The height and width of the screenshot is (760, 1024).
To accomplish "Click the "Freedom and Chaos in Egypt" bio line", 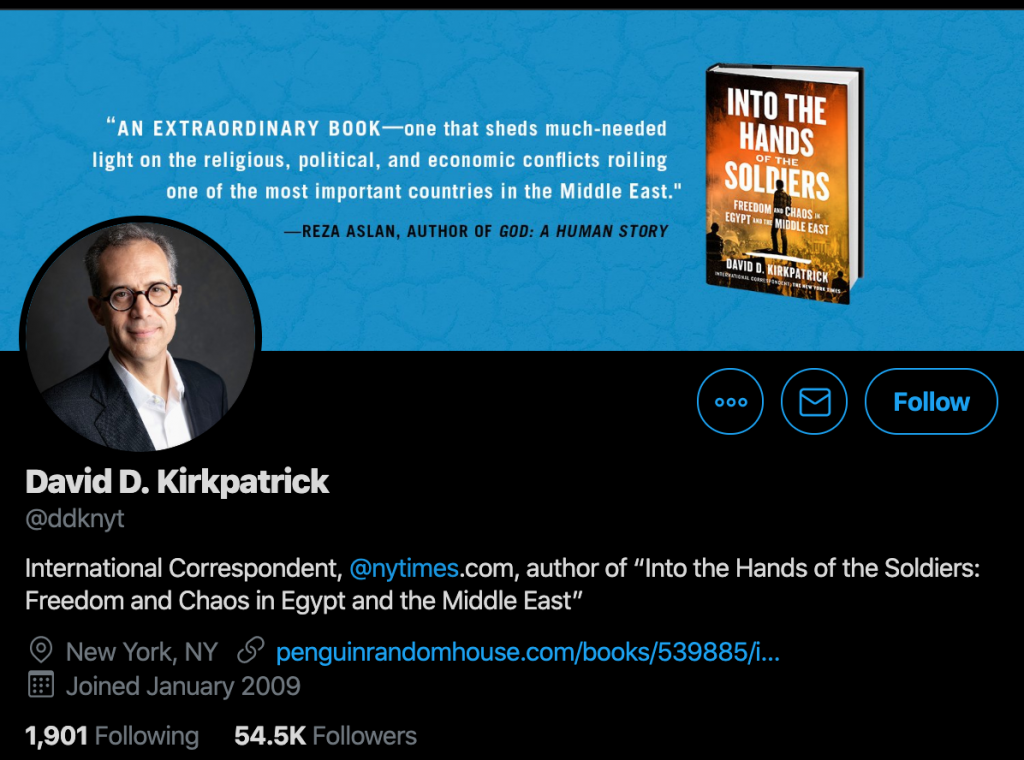I will click(x=304, y=601).
